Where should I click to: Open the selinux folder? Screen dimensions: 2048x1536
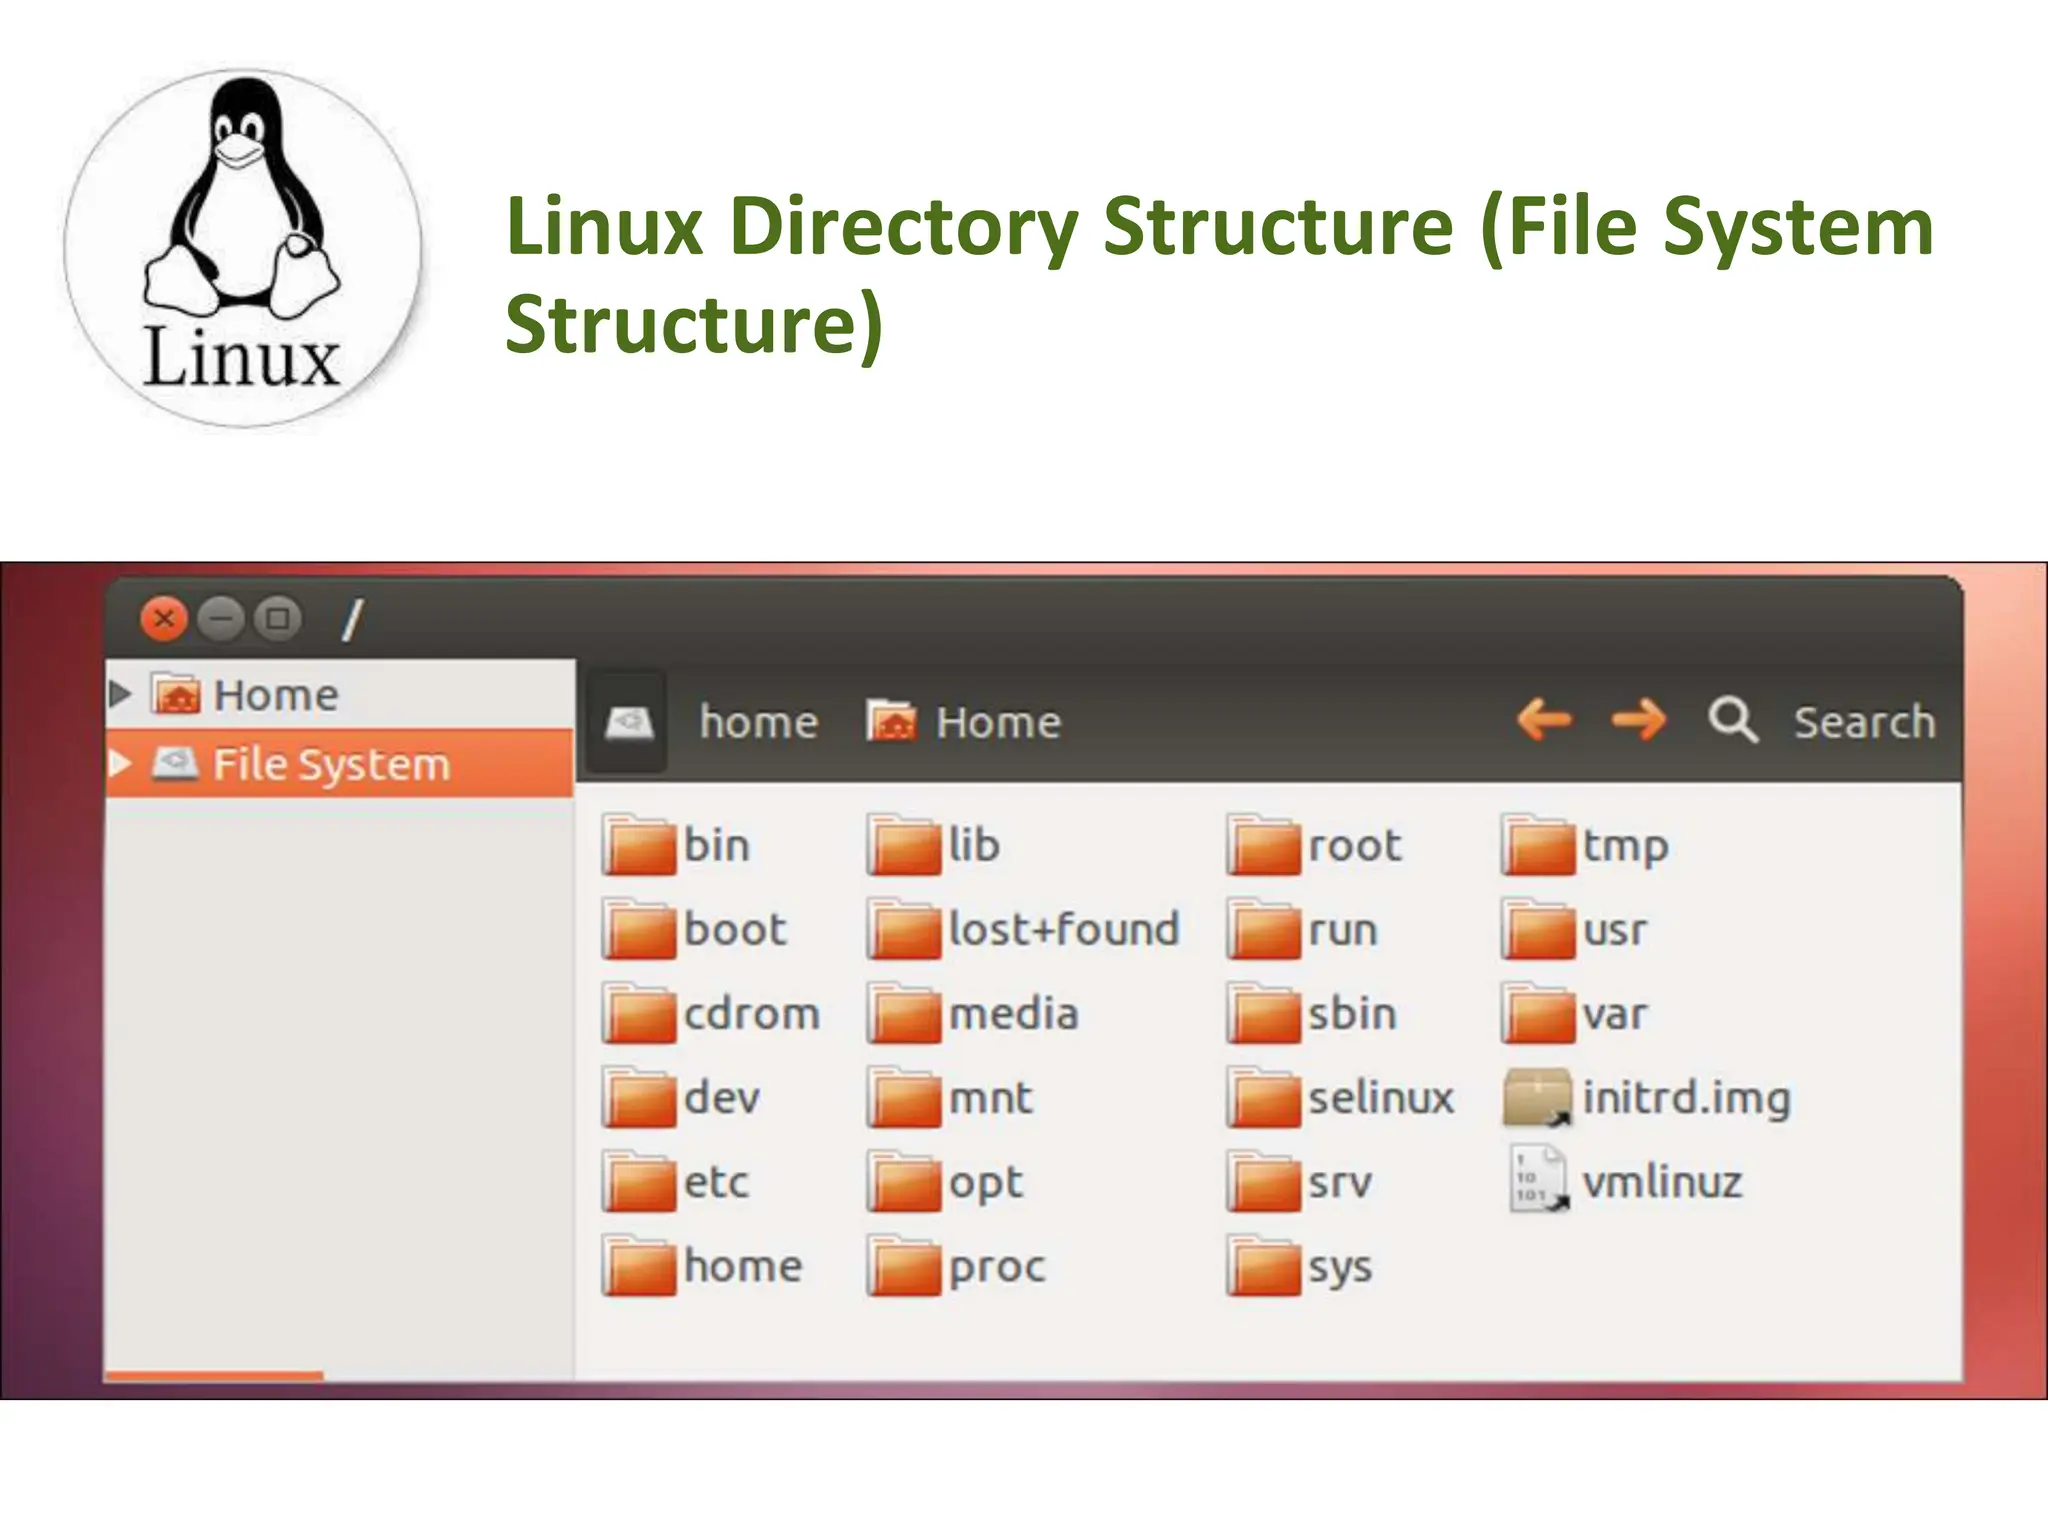[1264, 1098]
